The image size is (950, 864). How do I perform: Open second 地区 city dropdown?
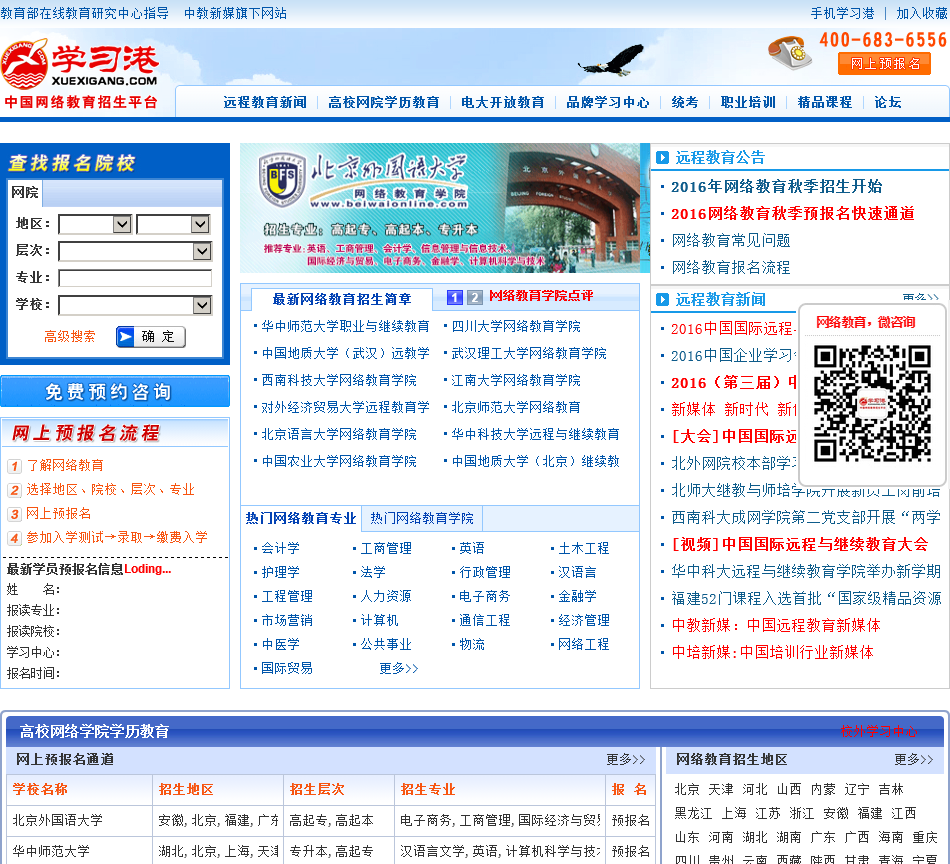pos(173,224)
